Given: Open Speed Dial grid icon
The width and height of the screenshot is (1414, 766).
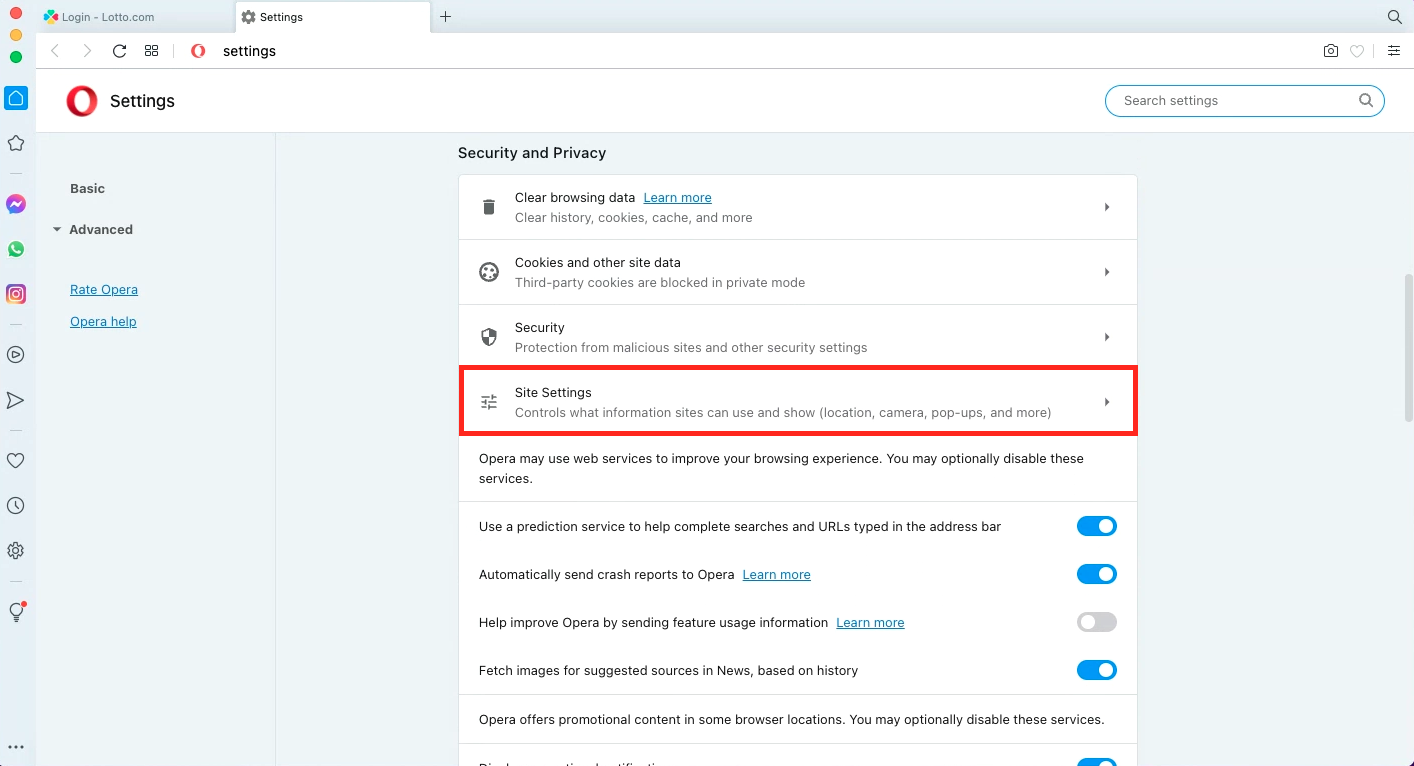Looking at the screenshot, I should (x=152, y=51).
